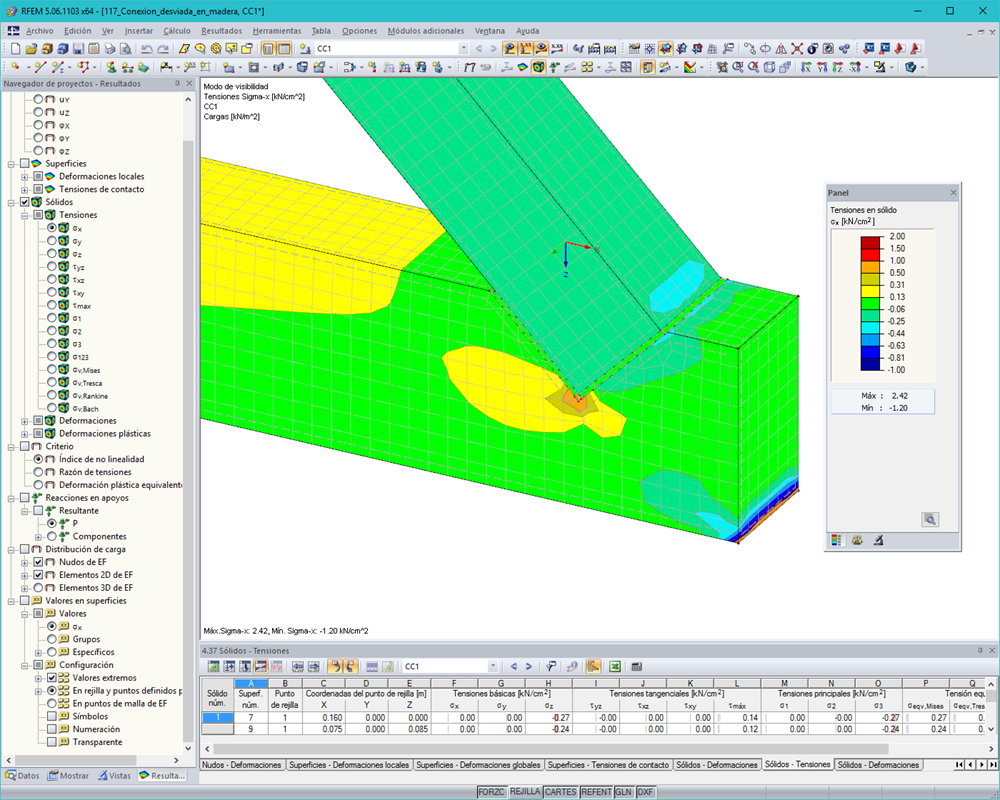Open the CC1 load case dropdown in toolbar

(464, 48)
